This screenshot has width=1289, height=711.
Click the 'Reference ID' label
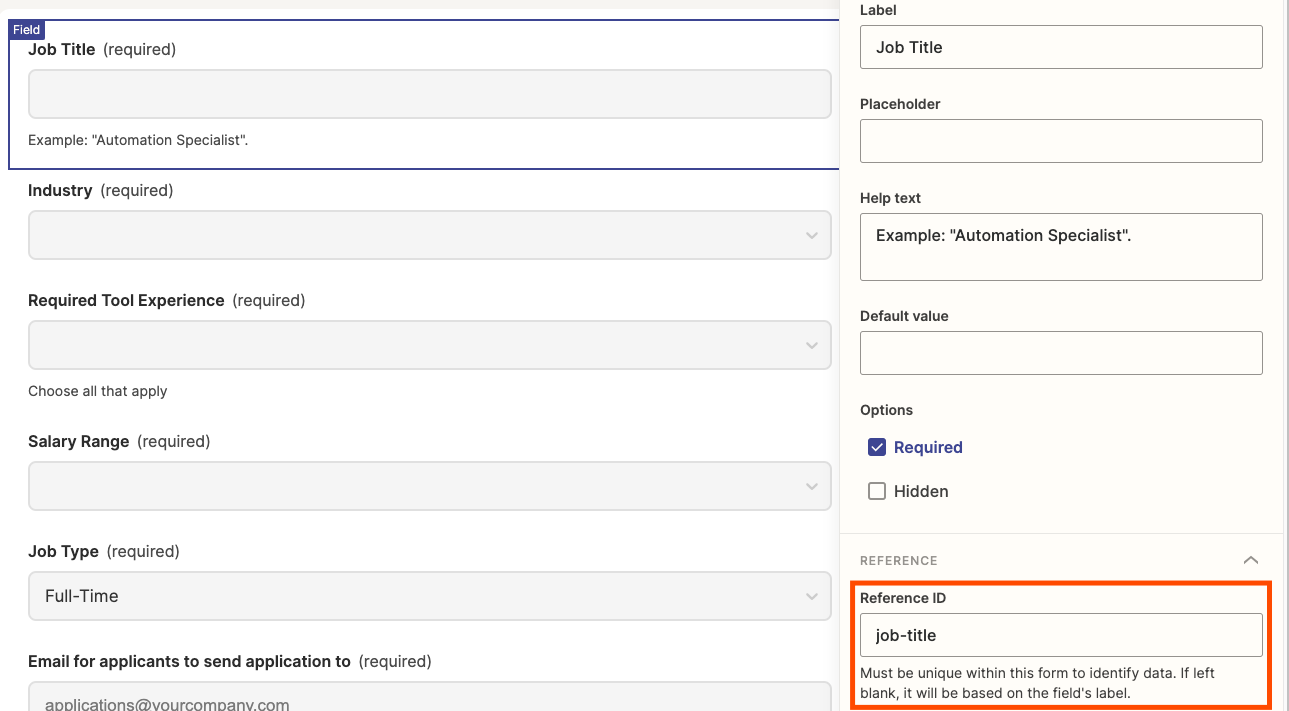click(x=903, y=598)
